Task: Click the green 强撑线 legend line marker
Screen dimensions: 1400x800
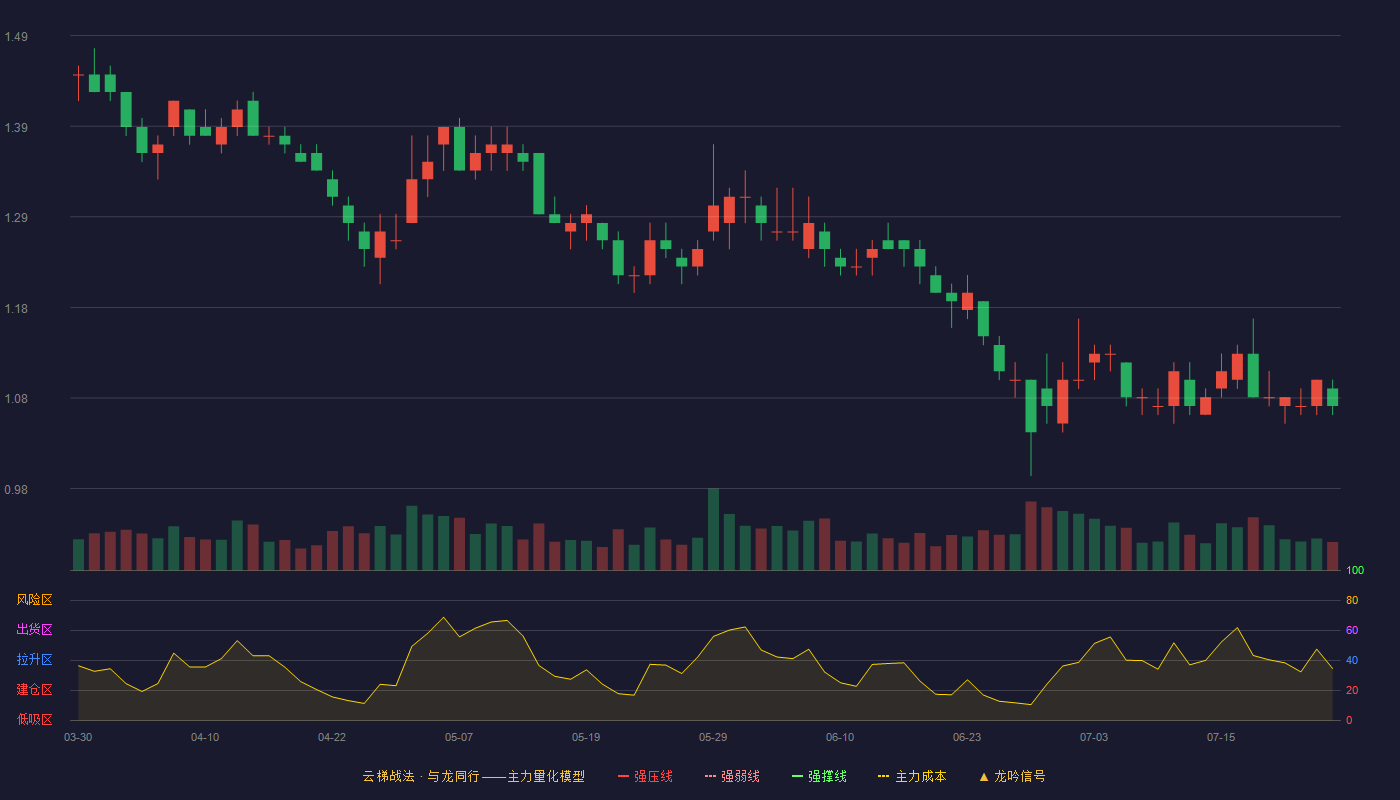Action: [797, 776]
